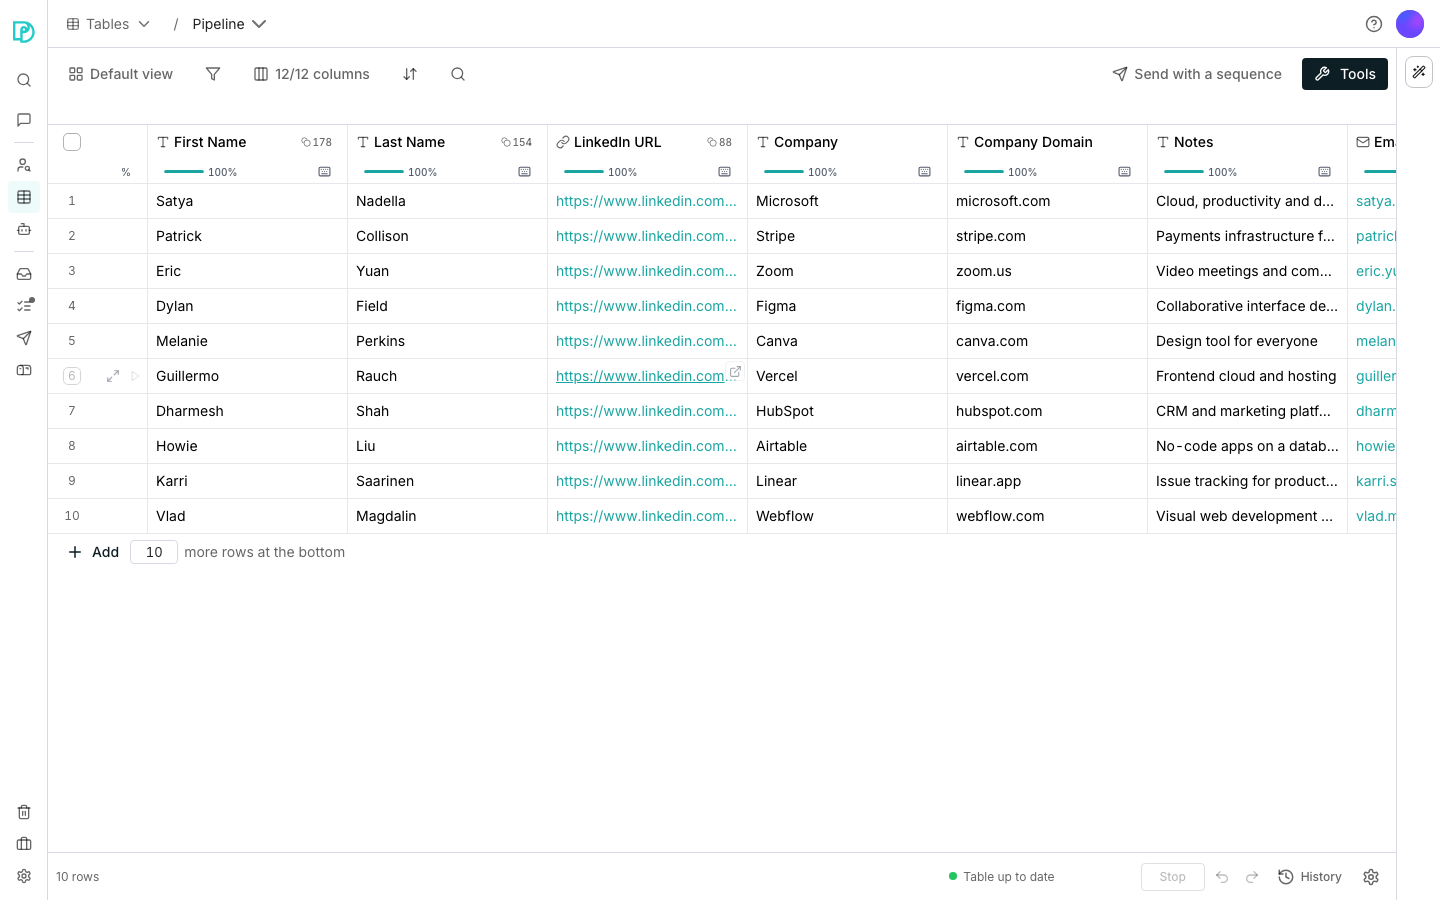
Task: Open the 12/12 columns selector
Action: 312,74
